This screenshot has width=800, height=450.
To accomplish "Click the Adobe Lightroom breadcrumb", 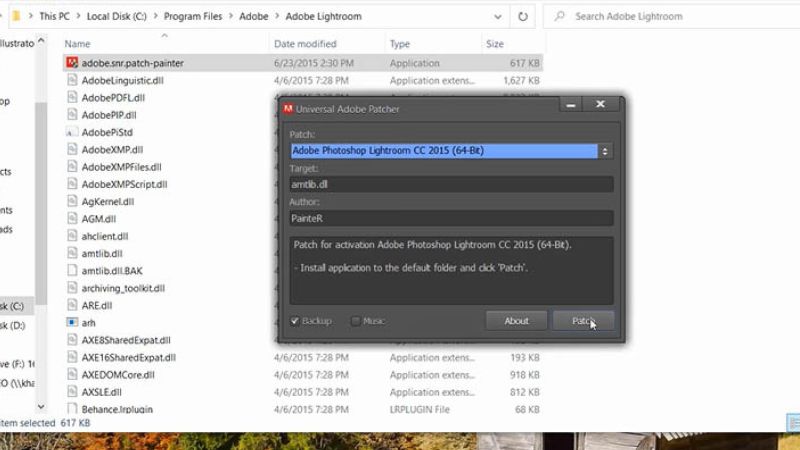I will (323, 16).
